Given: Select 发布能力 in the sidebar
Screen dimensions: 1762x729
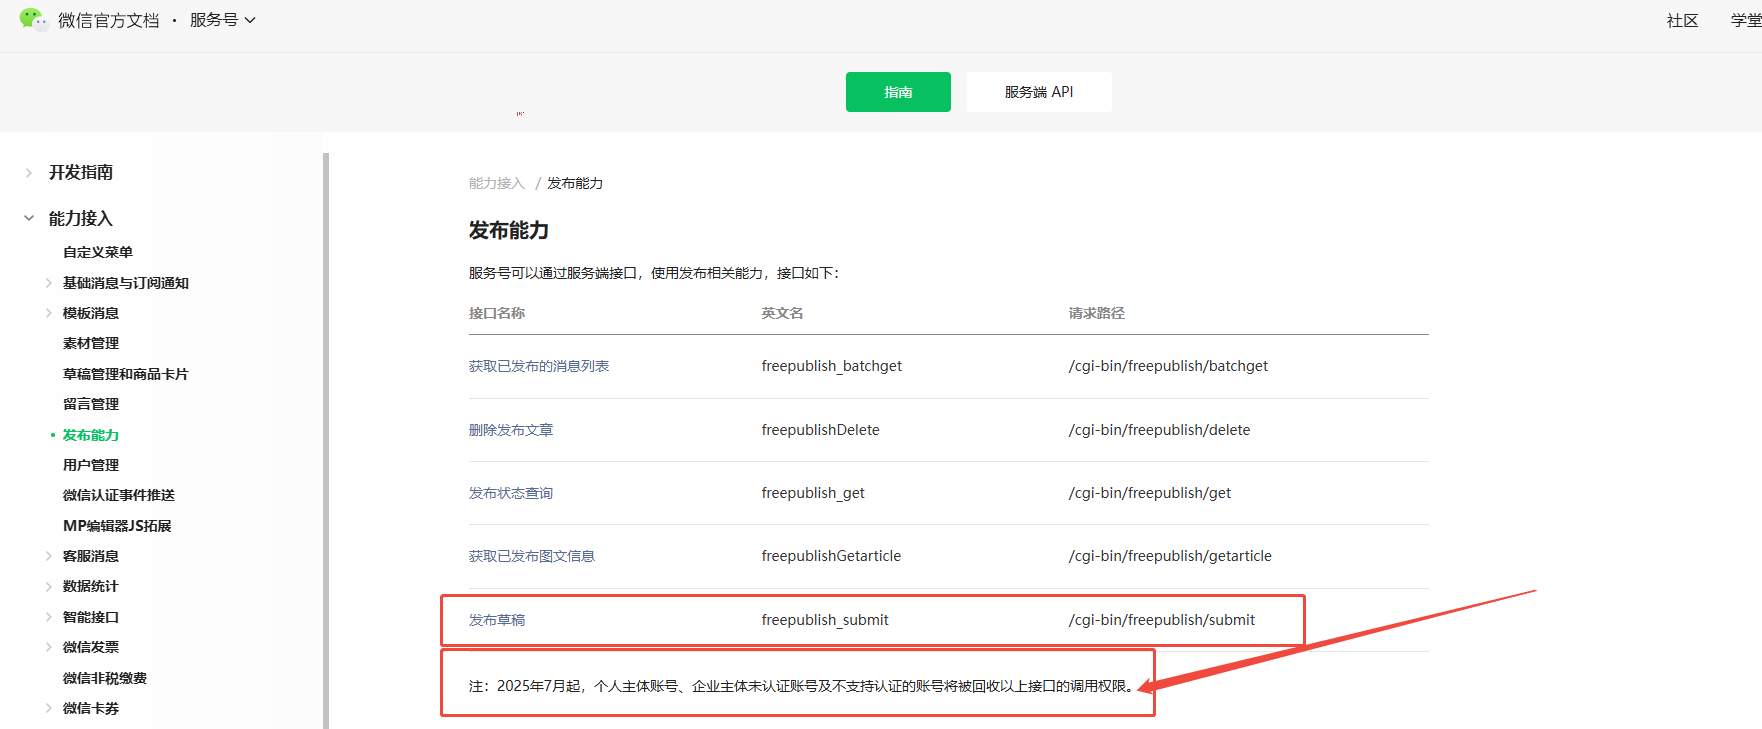Looking at the screenshot, I should [91, 435].
